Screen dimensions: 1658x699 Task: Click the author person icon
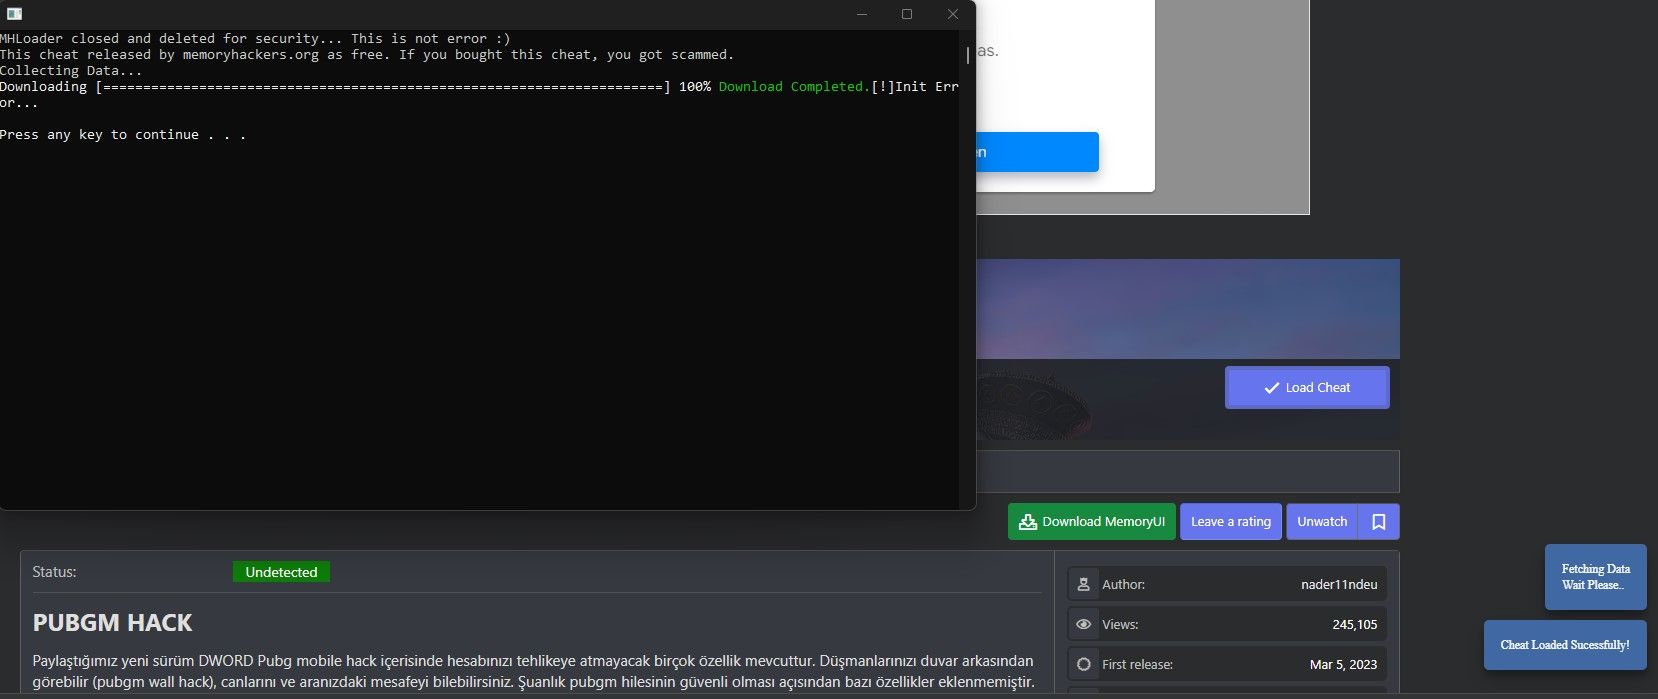tap(1083, 584)
